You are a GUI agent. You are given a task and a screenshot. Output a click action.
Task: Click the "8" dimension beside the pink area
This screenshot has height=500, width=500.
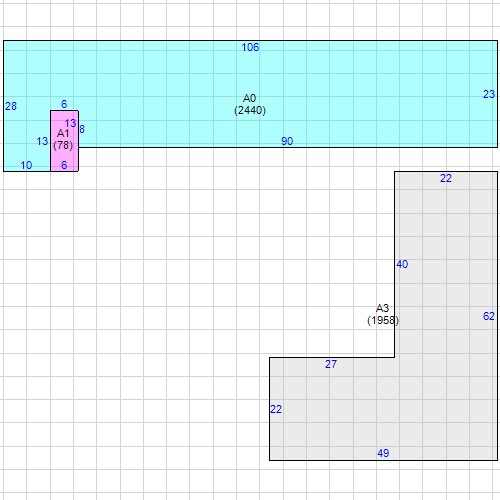[82, 129]
